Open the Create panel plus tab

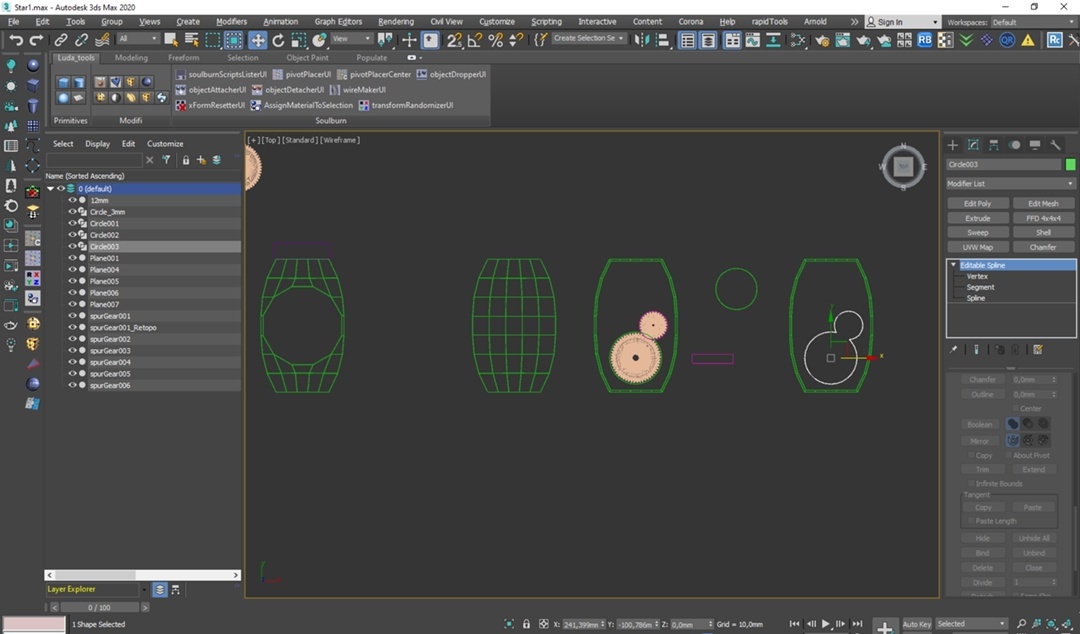pyautogui.click(x=953, y=145)
